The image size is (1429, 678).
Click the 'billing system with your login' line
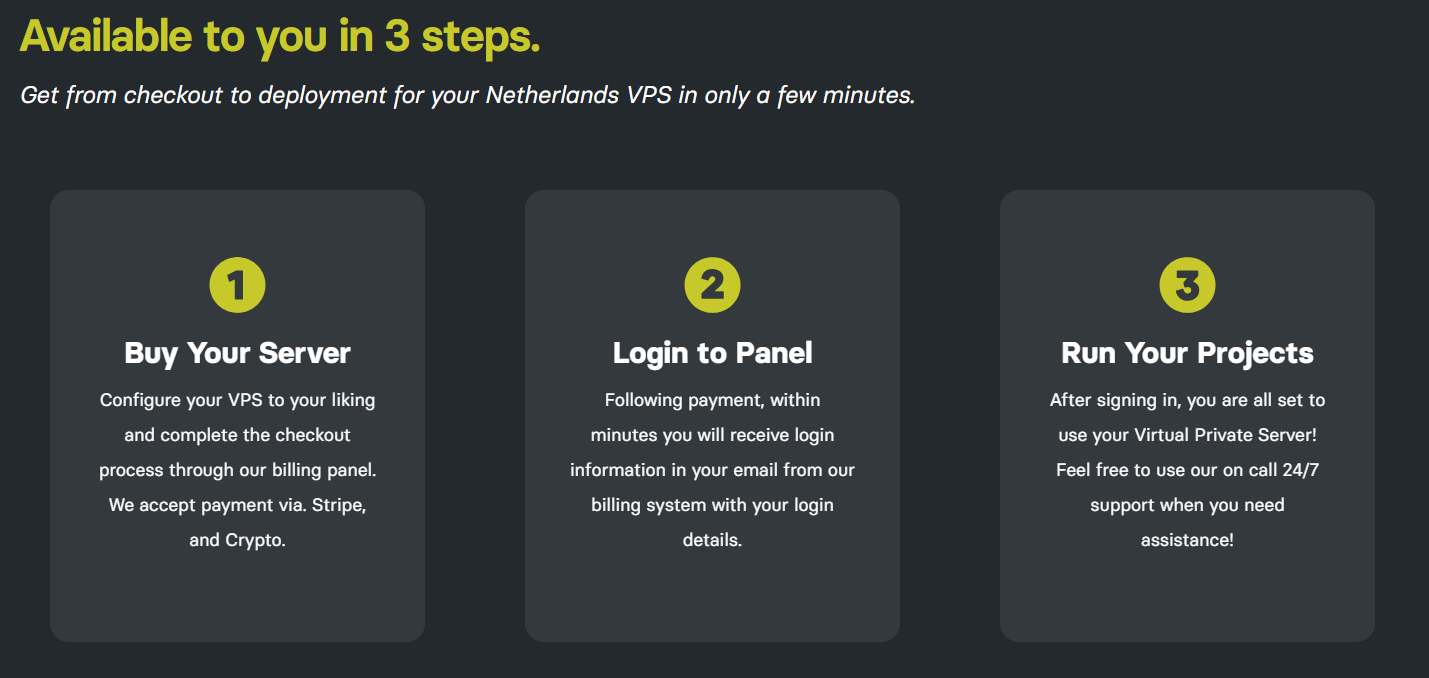pos(712,505)
